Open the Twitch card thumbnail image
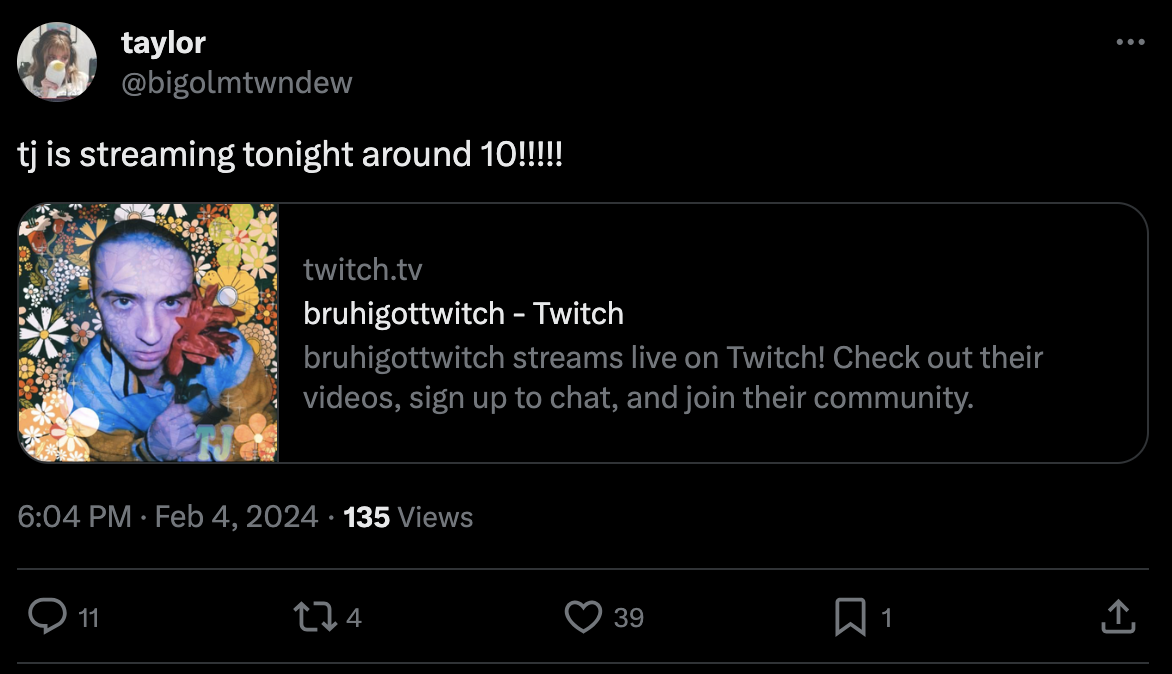The image size is (1172, 674). (x=149, y=333)
